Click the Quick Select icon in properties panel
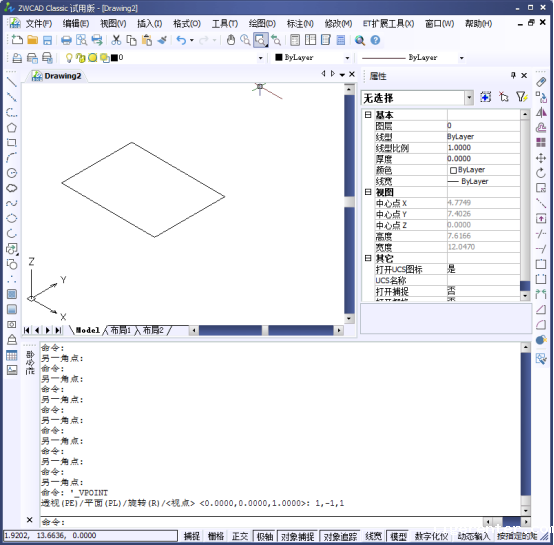This screenshot has width=554, height=545. point(522,97)
